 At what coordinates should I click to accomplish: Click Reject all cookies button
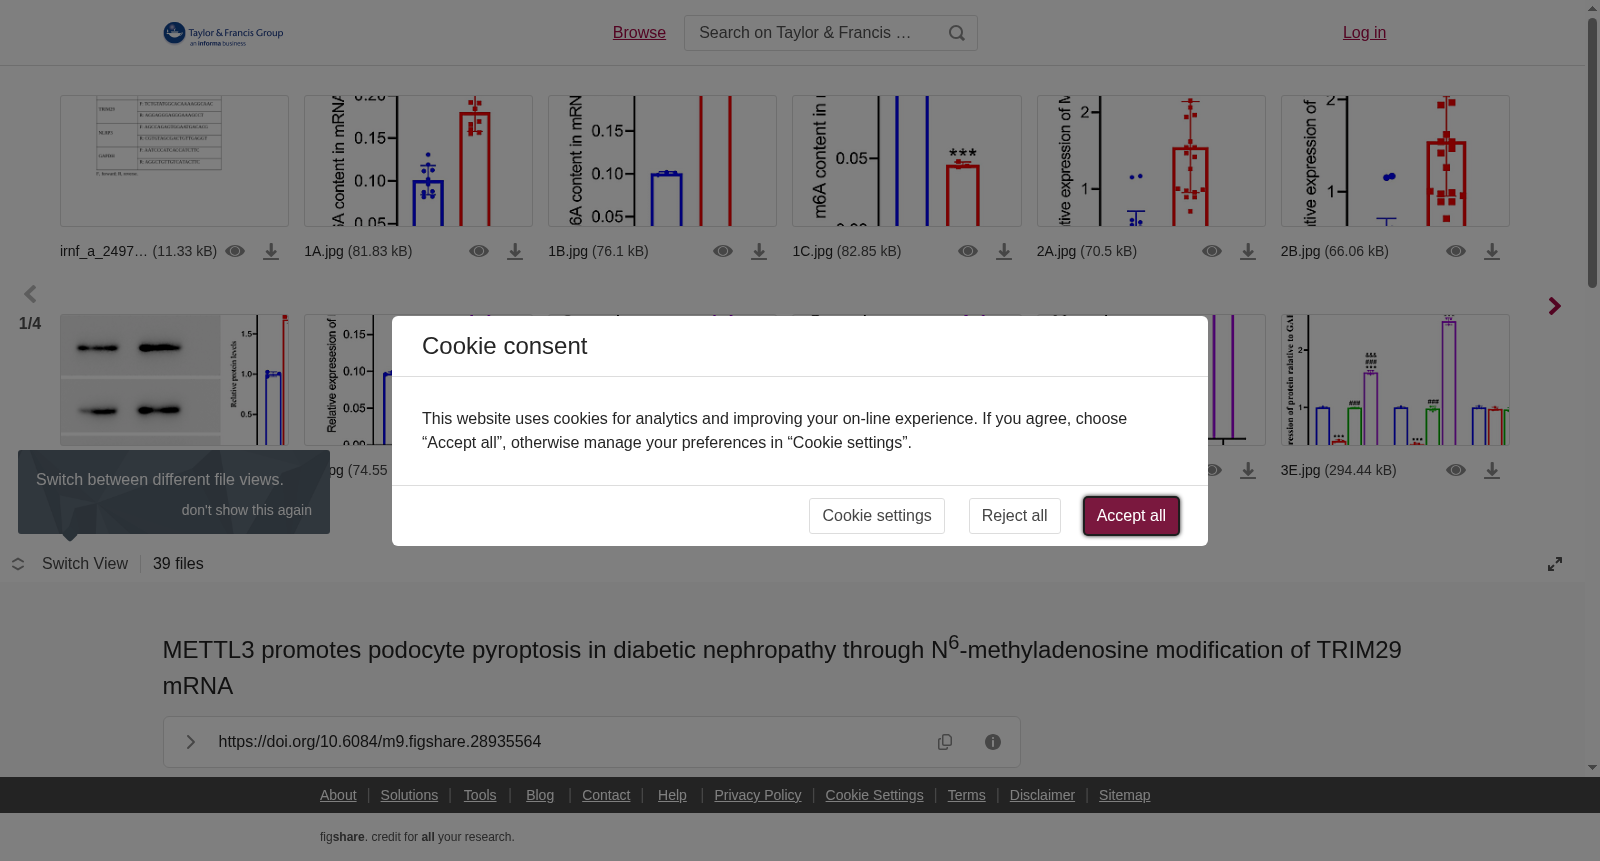(1014, 516)
